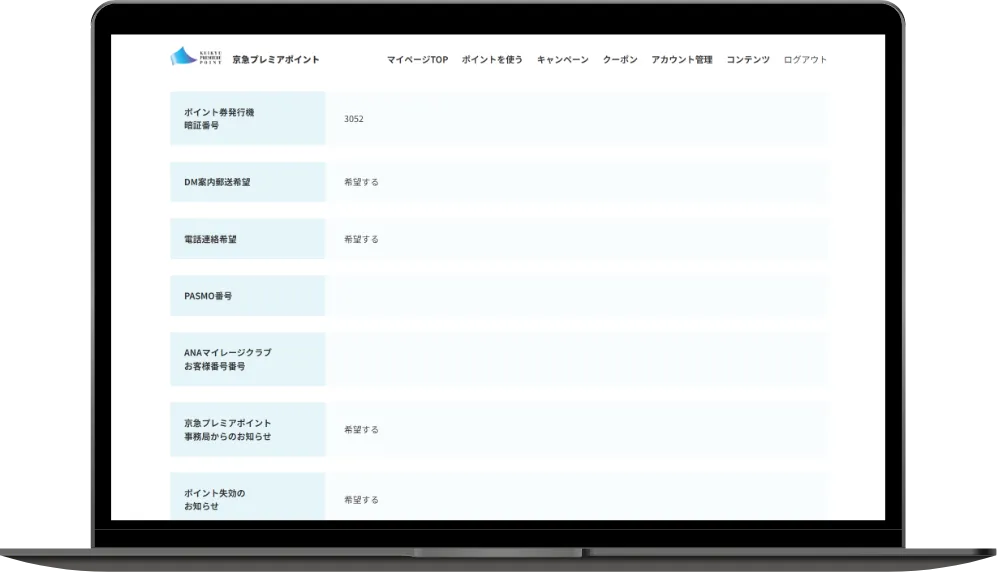Image resolution: width=997 pixels, height=572 pixels.
Task: Click the Keikyu Premier Point logo icon
Action: (196, 57)
